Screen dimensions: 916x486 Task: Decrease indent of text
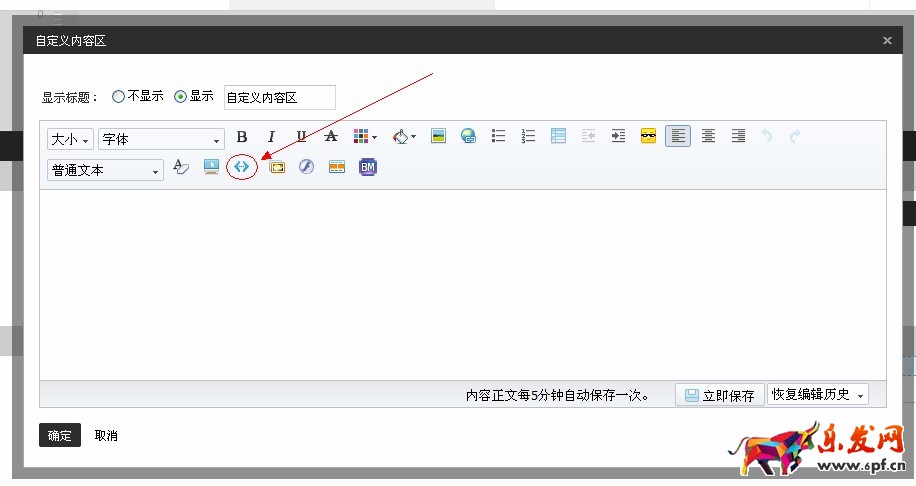pos(588,136)
